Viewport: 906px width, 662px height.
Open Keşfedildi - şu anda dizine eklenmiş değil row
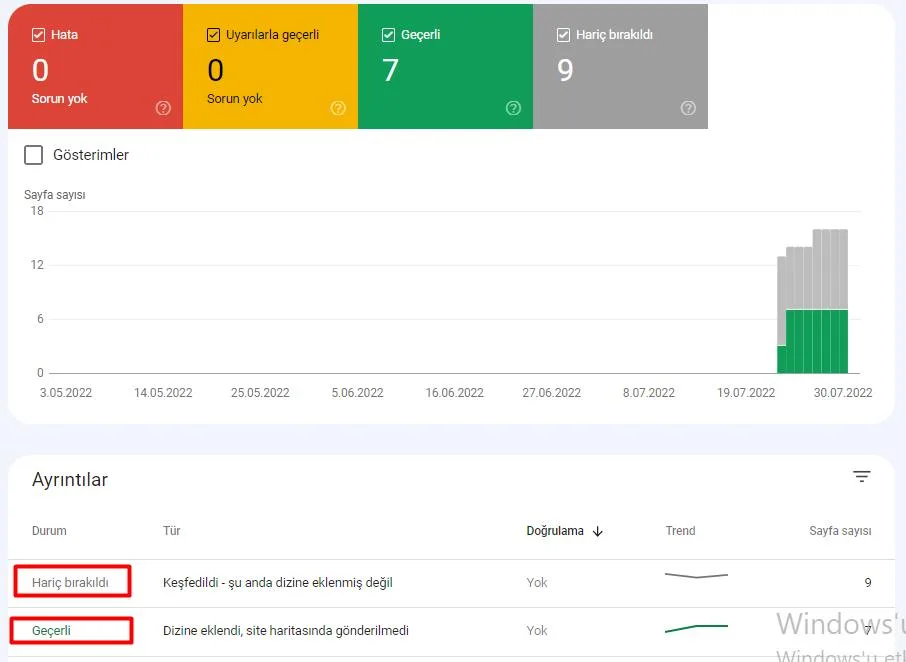click(x=451, y=583)
